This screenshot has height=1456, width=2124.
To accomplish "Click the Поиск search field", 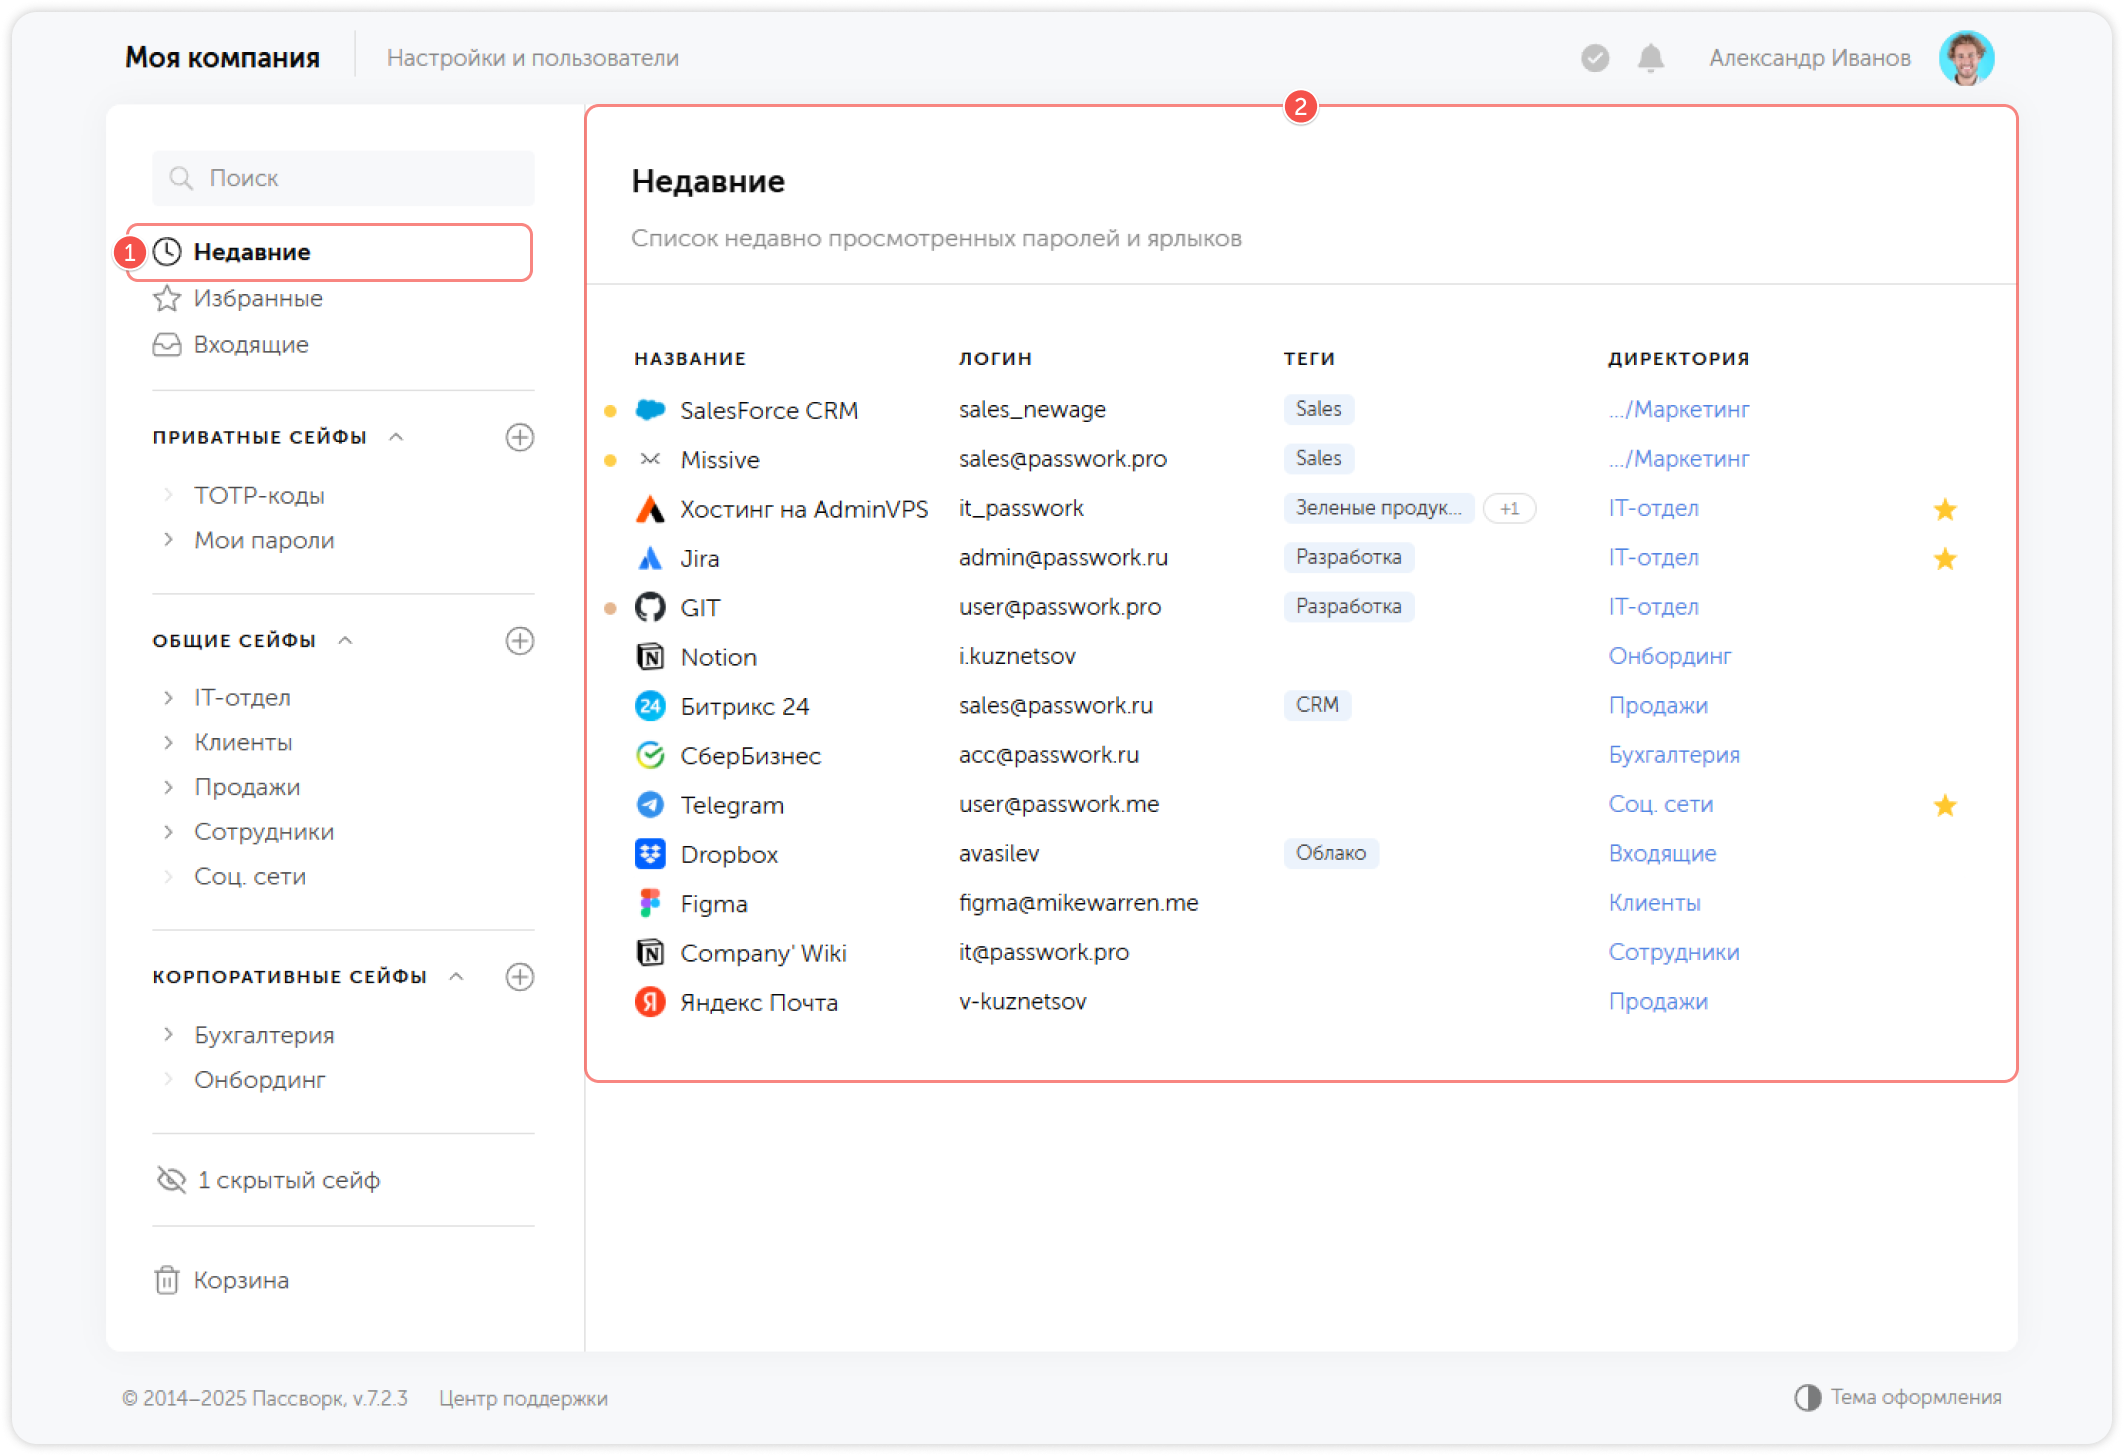I will click(x=343, y=178).
